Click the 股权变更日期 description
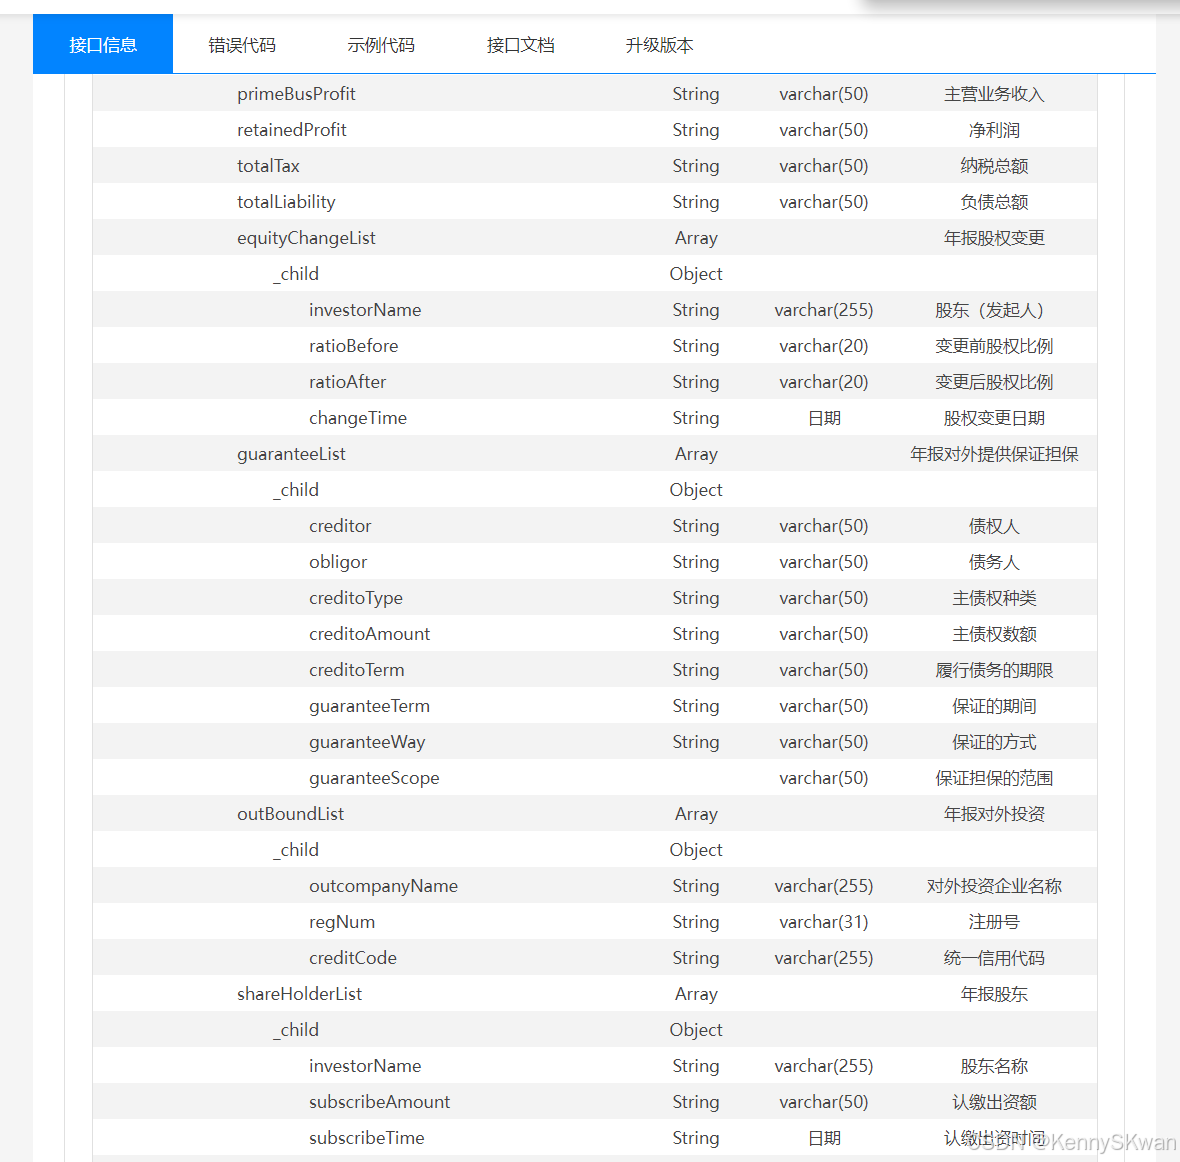Screen dimensions: 1180x1162 pos(993,418)
